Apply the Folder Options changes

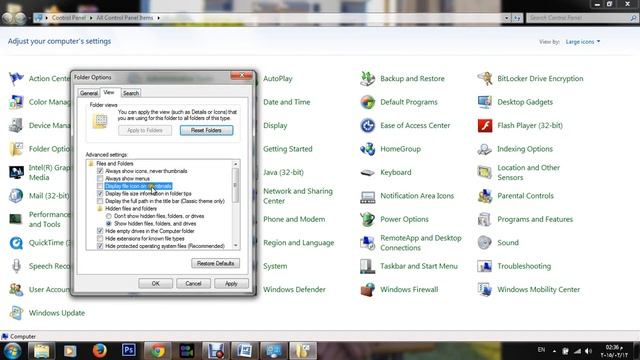231,283
